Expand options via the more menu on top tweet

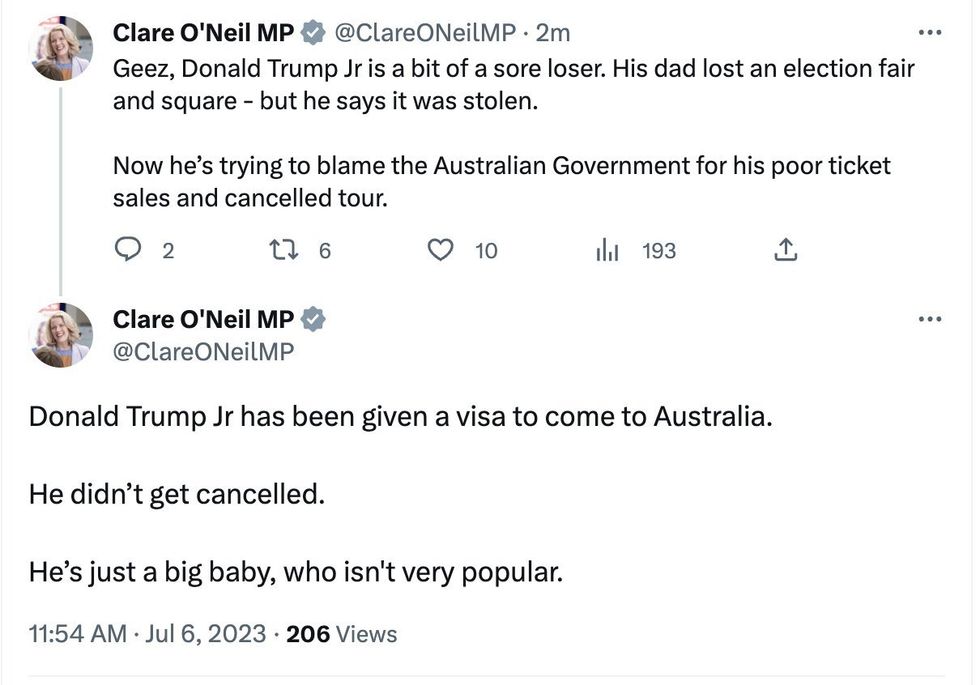pyautogui.click(x=931, y=31)
